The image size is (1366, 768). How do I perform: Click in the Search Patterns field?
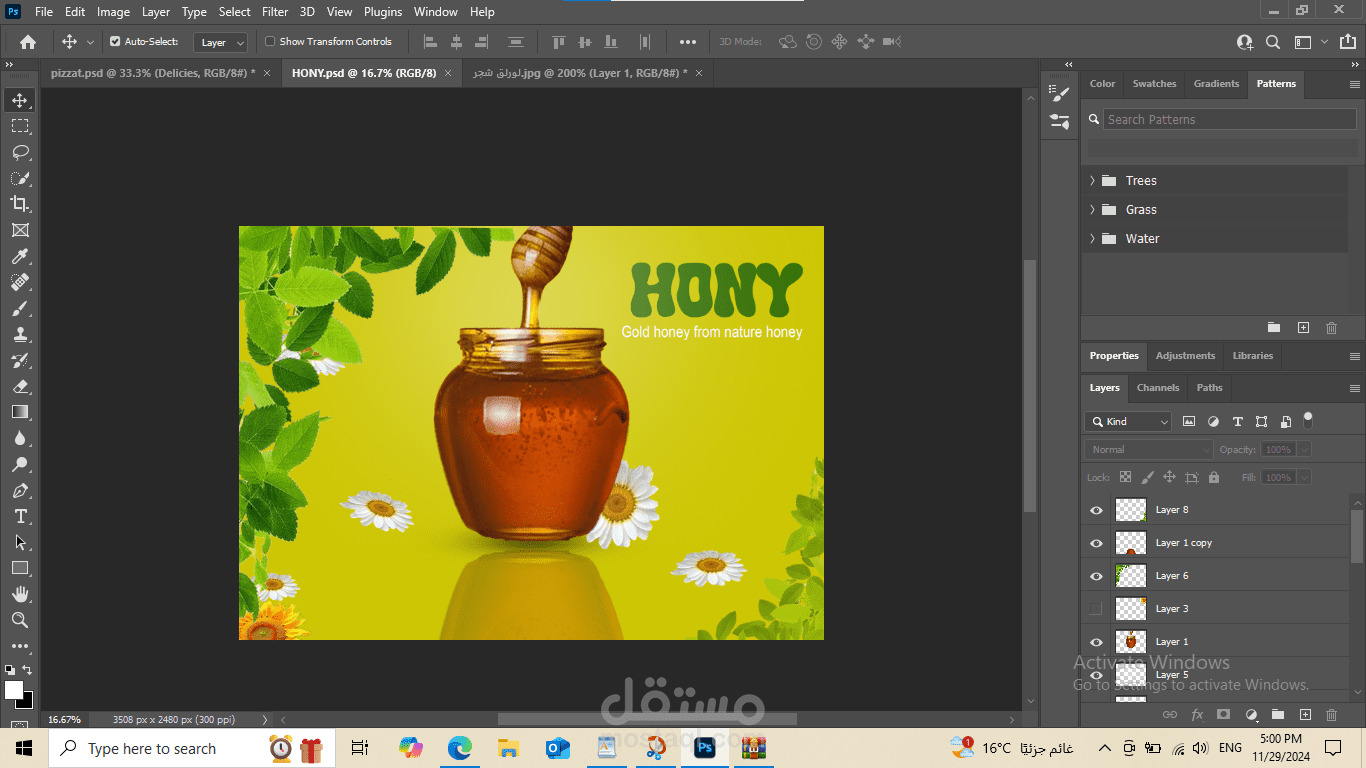1230,119
